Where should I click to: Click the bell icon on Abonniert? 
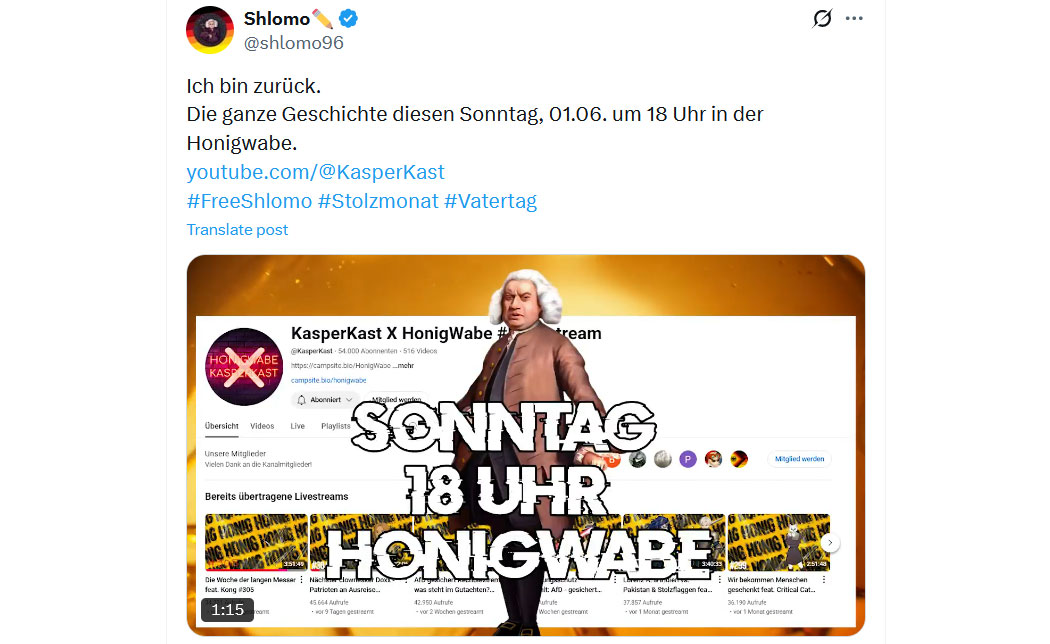[x=301, y=400]
